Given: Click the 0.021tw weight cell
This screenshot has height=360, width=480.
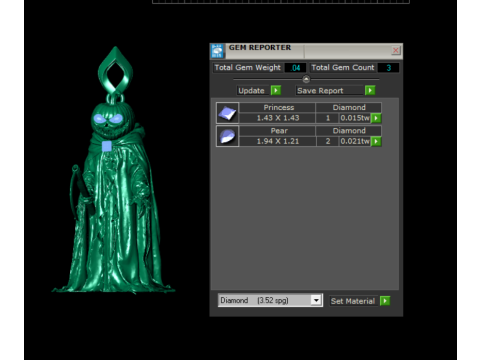Looking at the screenshot, I should 355,141.
